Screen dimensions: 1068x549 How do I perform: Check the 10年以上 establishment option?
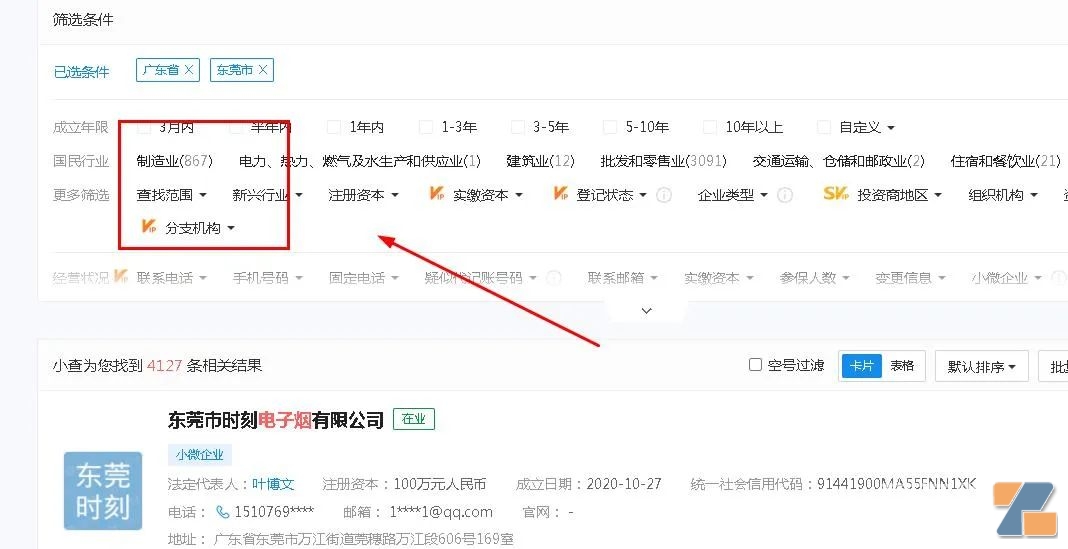click(x=710, y=127)
